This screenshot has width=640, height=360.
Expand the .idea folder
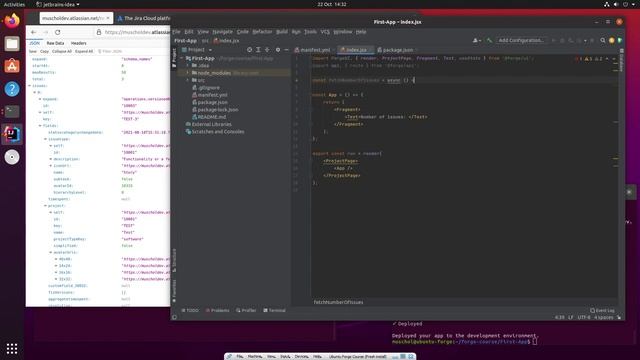[x=188, y=65]
